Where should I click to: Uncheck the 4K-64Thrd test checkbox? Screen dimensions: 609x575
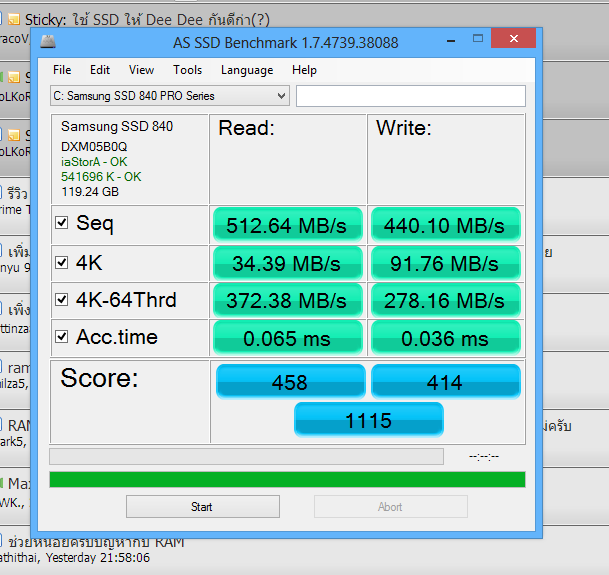click(x=62, y=300)
